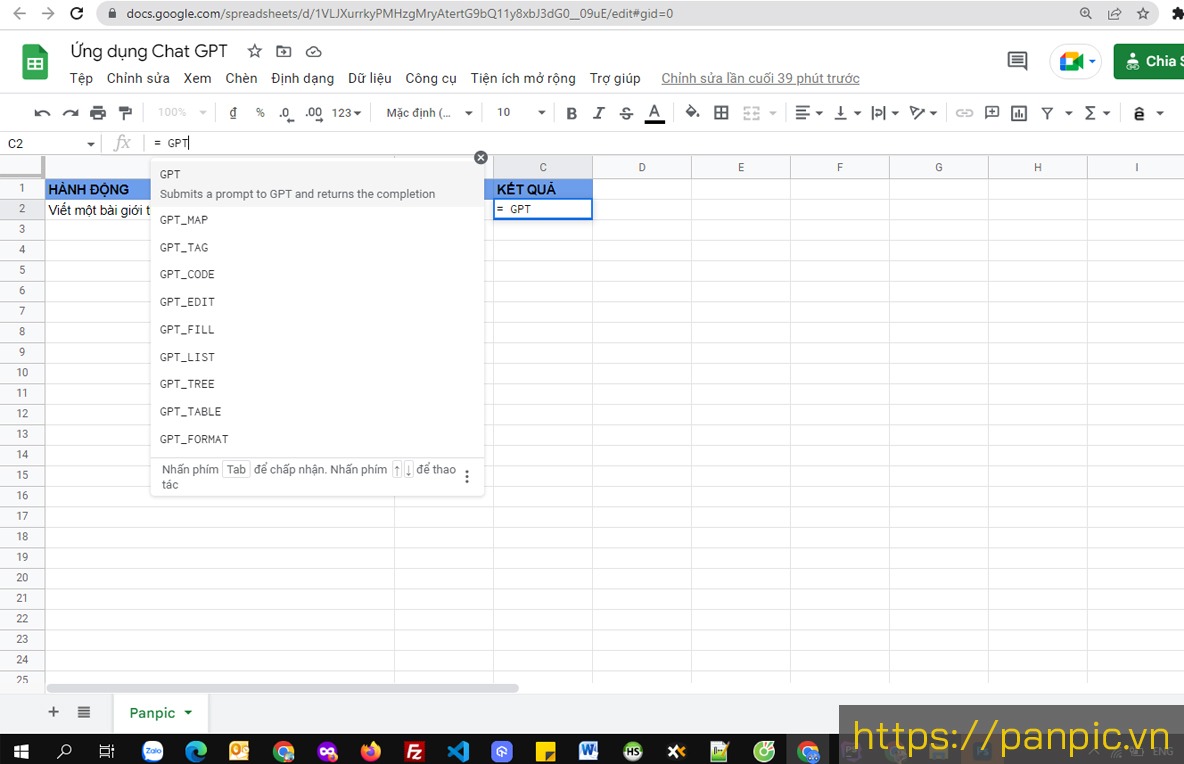The image size is (1184, 764).
Task: Format as currency with đ icon
Action: click(x=233, y=112)
